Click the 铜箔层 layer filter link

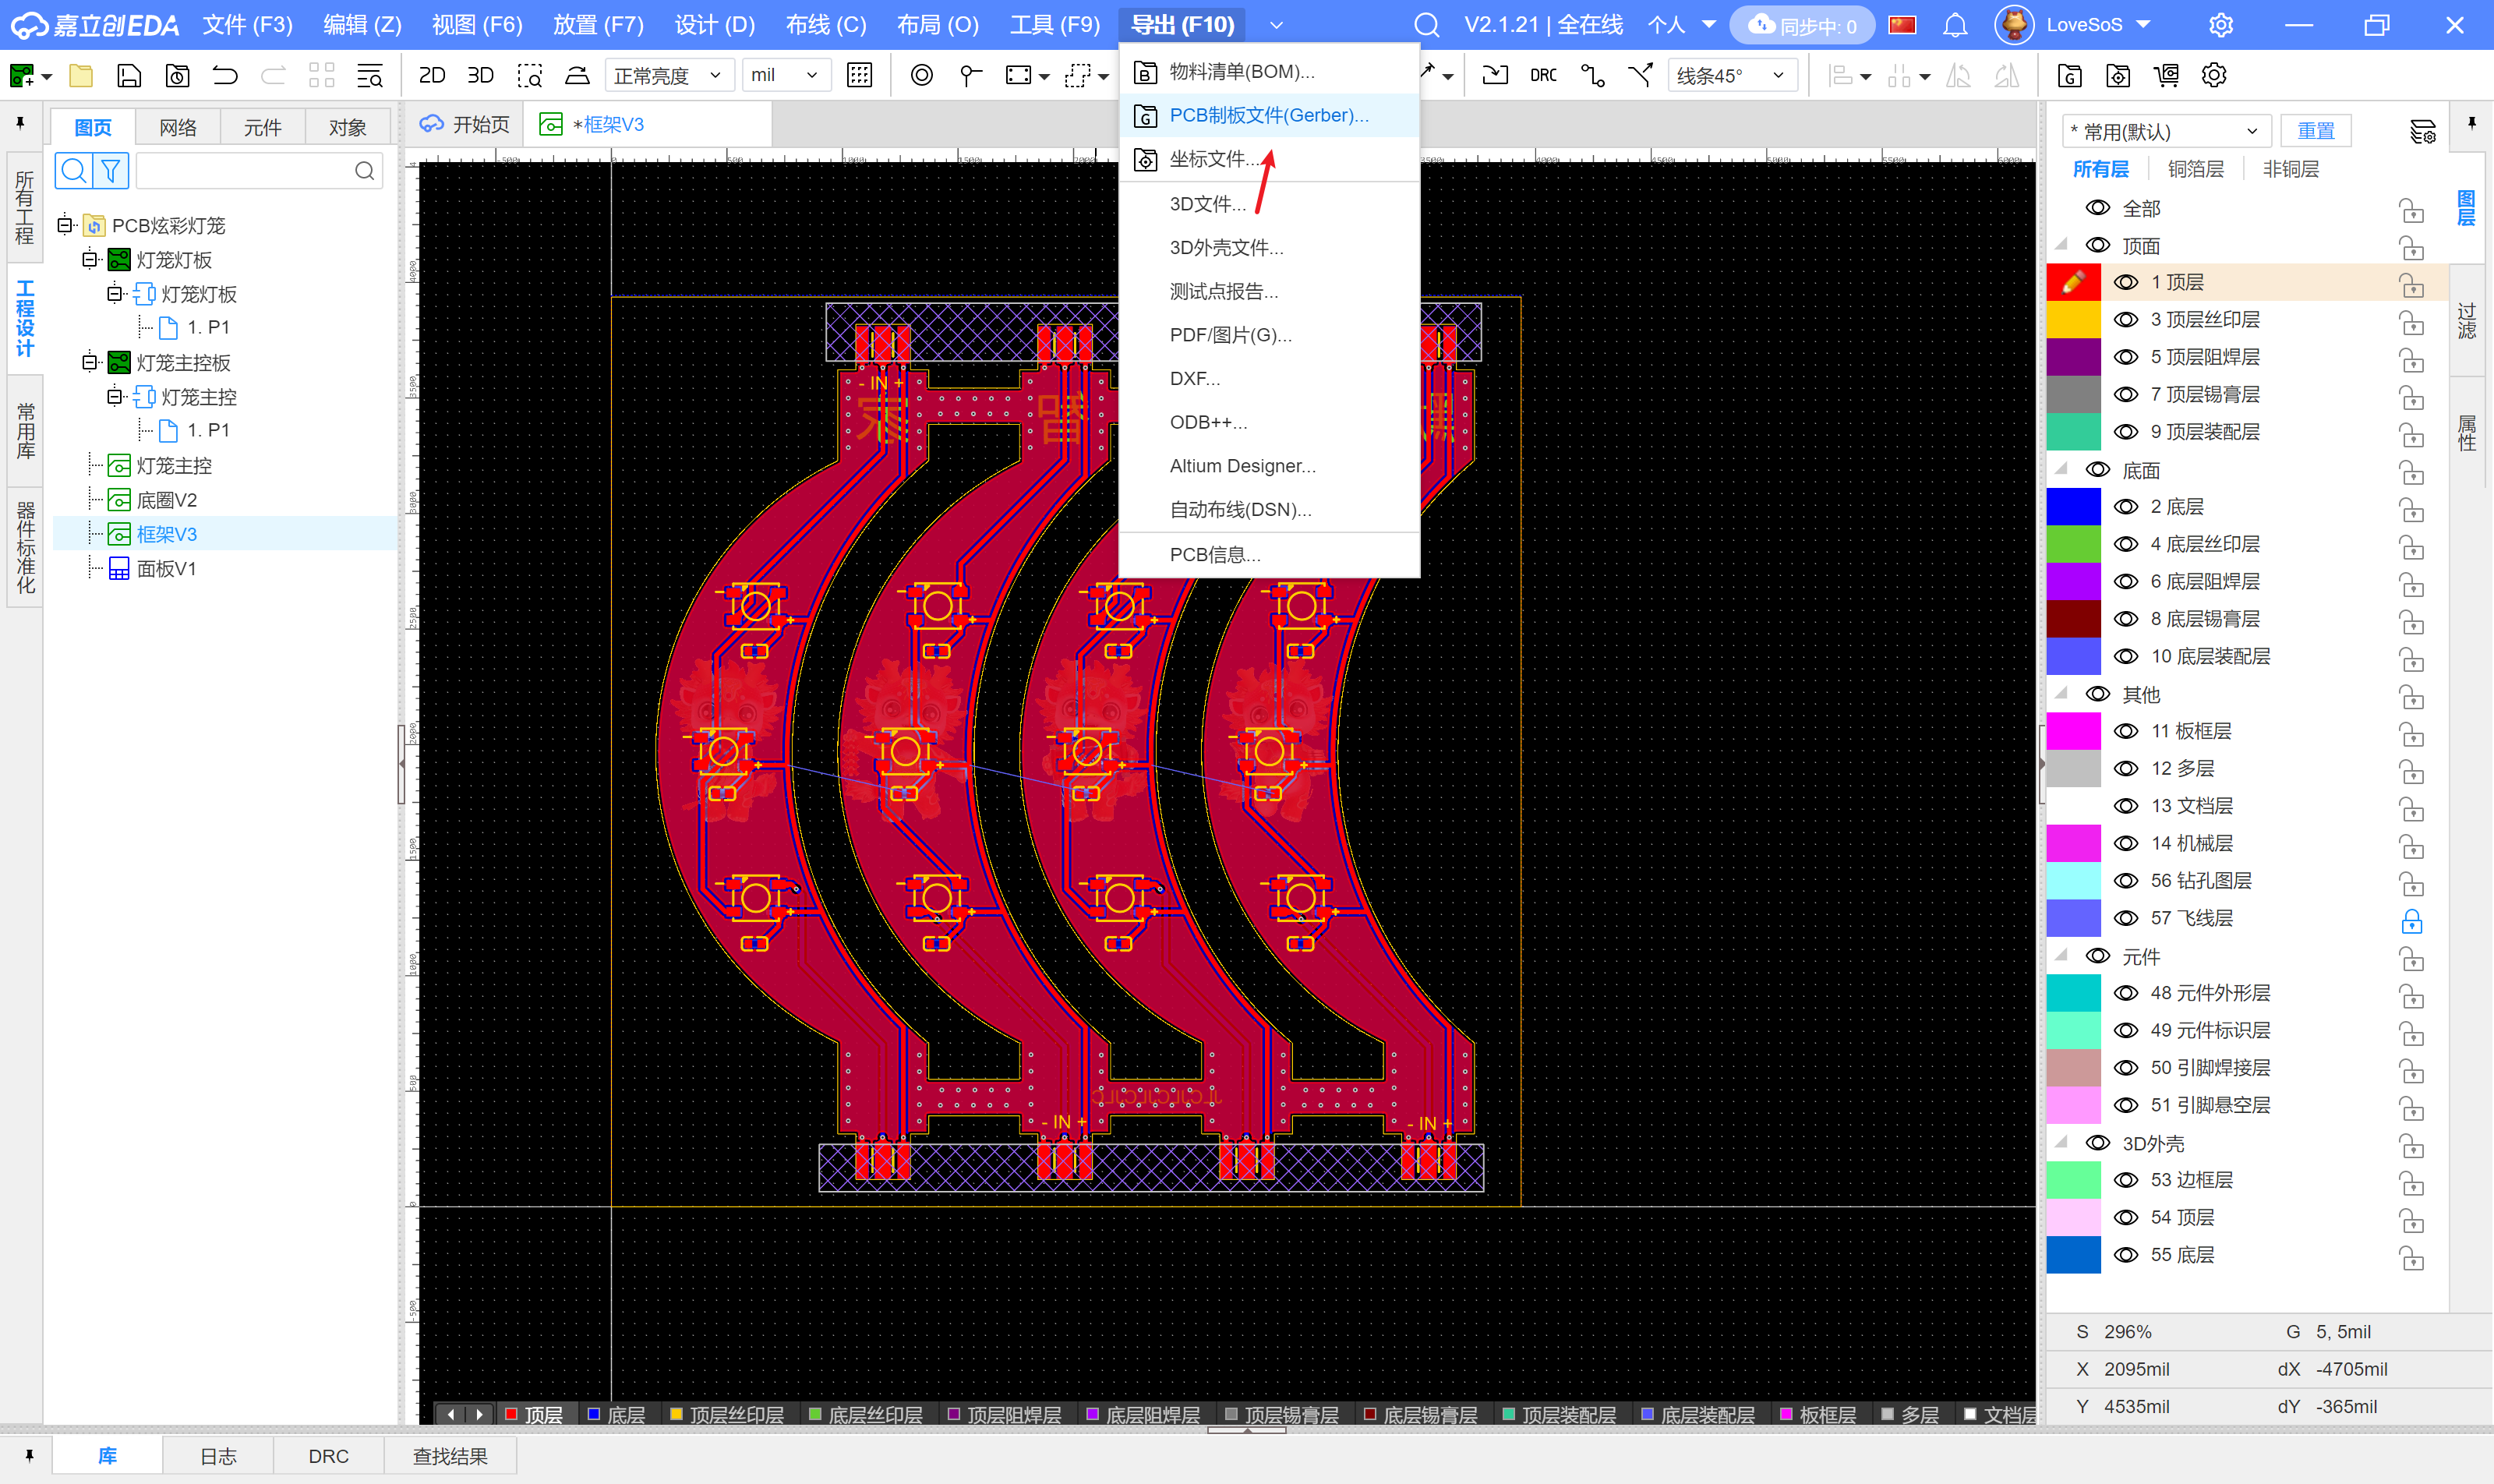click(2195, 169)
